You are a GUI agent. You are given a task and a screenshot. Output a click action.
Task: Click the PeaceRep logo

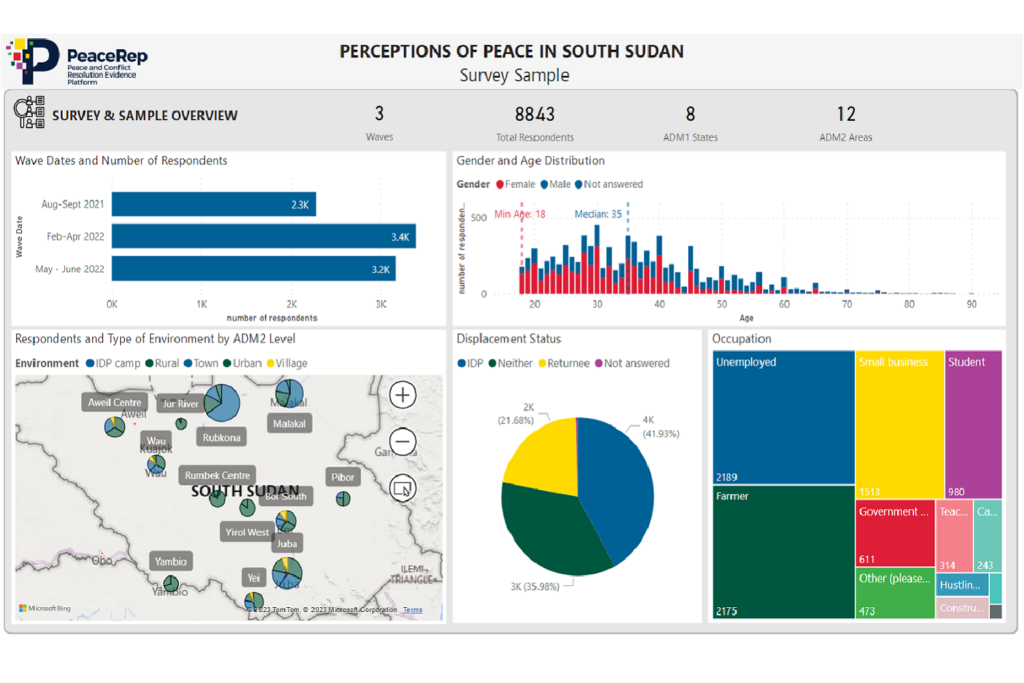(77, 61)
